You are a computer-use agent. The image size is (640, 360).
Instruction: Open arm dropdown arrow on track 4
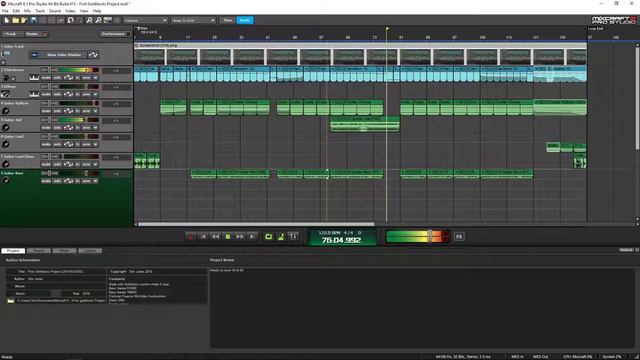[96, 111]
